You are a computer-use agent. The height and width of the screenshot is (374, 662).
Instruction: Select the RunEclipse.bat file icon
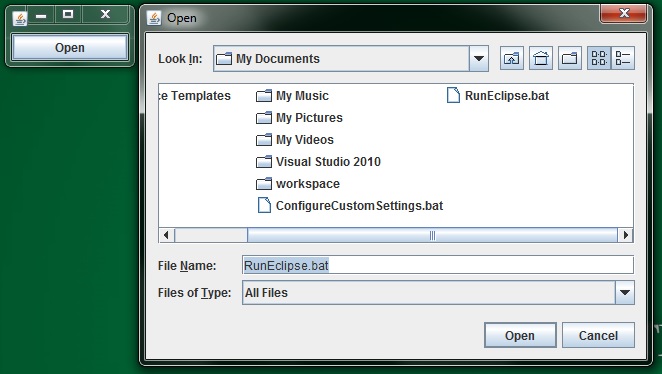453,95
